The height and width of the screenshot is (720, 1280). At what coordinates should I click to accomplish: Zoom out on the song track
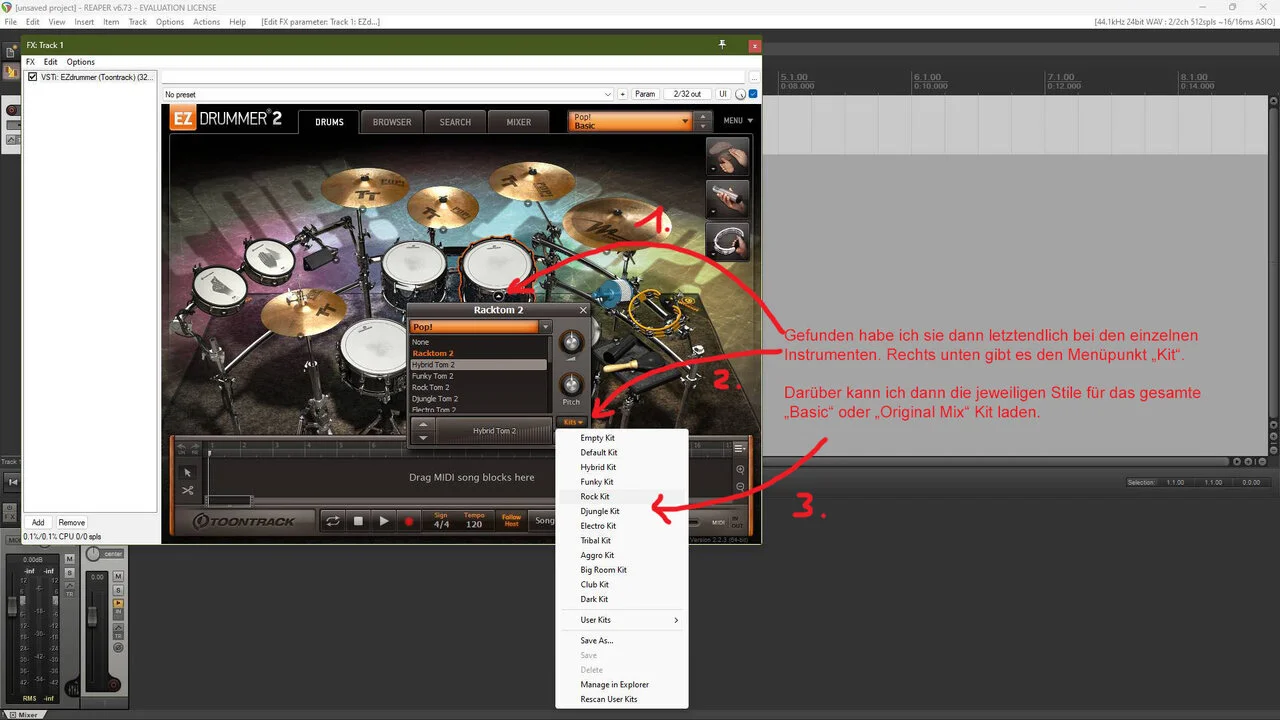(x=740, y=487)
